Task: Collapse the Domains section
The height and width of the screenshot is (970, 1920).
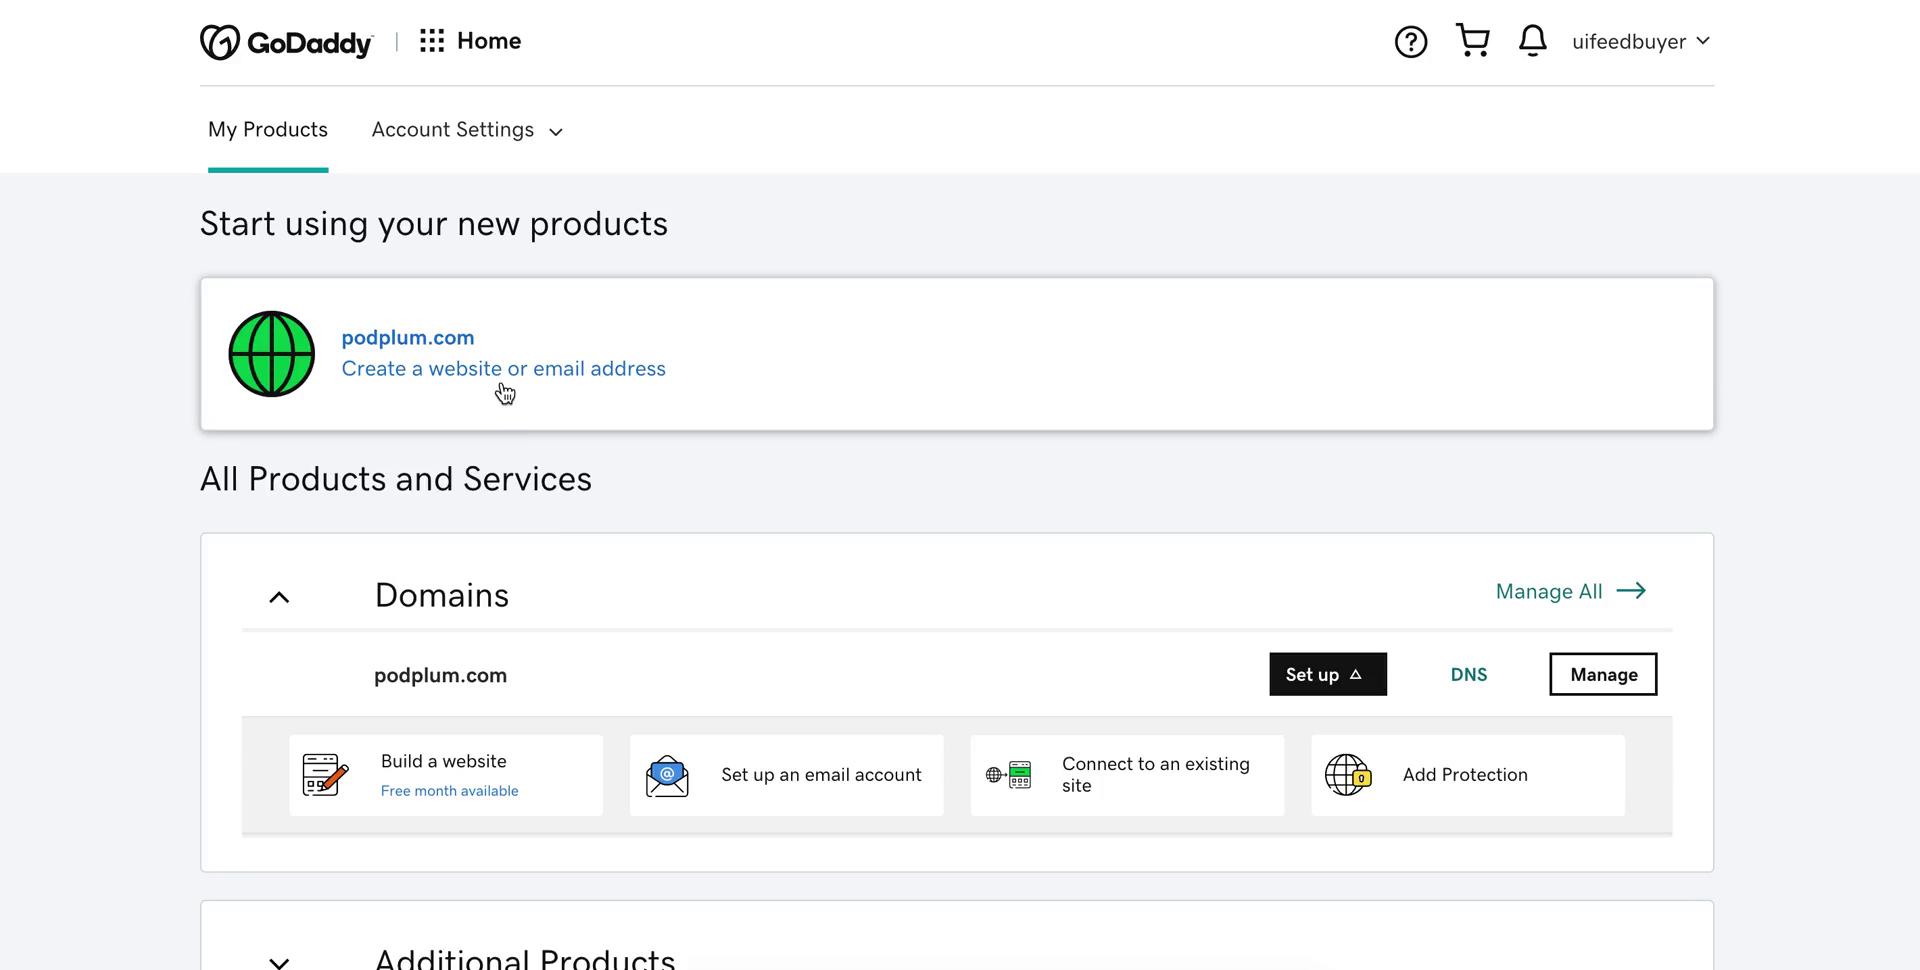Action: (x=279, y=597)
